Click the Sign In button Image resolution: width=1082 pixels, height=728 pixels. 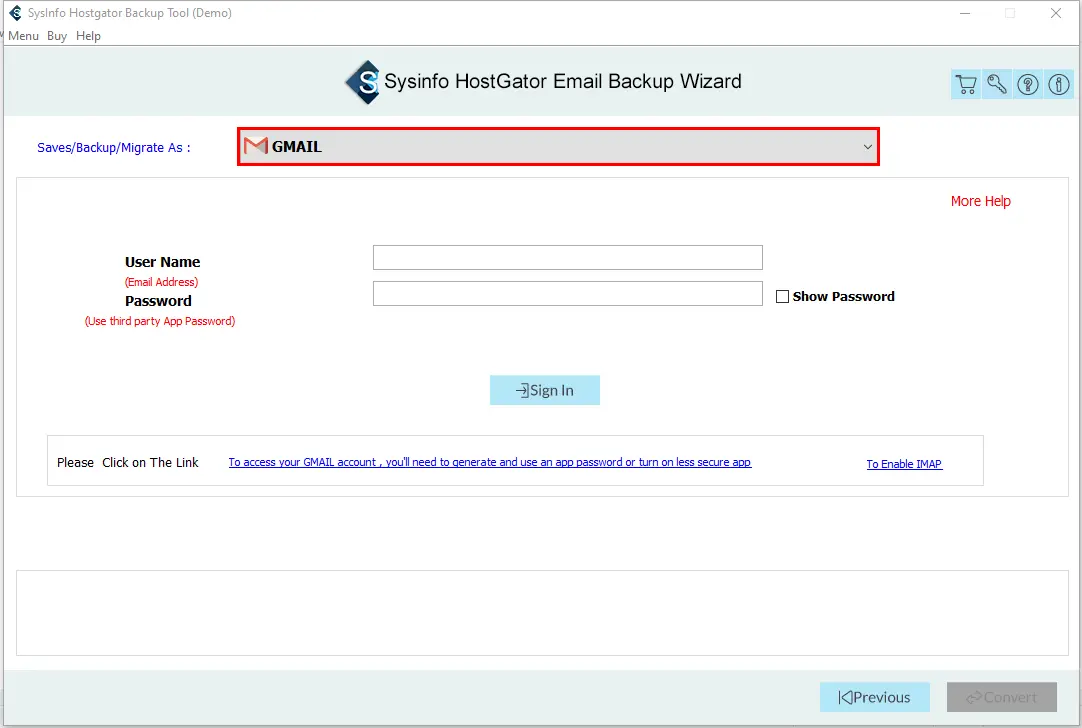click(544, 391)
